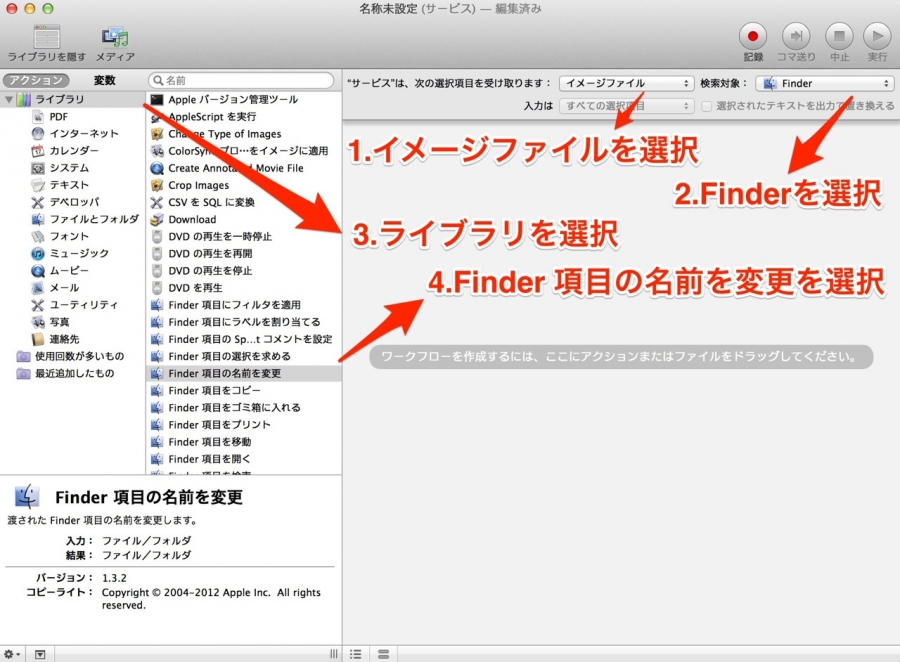The width and height of the screenshot is (900, 662).
Task: Select the システム category icon
Action: click(38, 168)
